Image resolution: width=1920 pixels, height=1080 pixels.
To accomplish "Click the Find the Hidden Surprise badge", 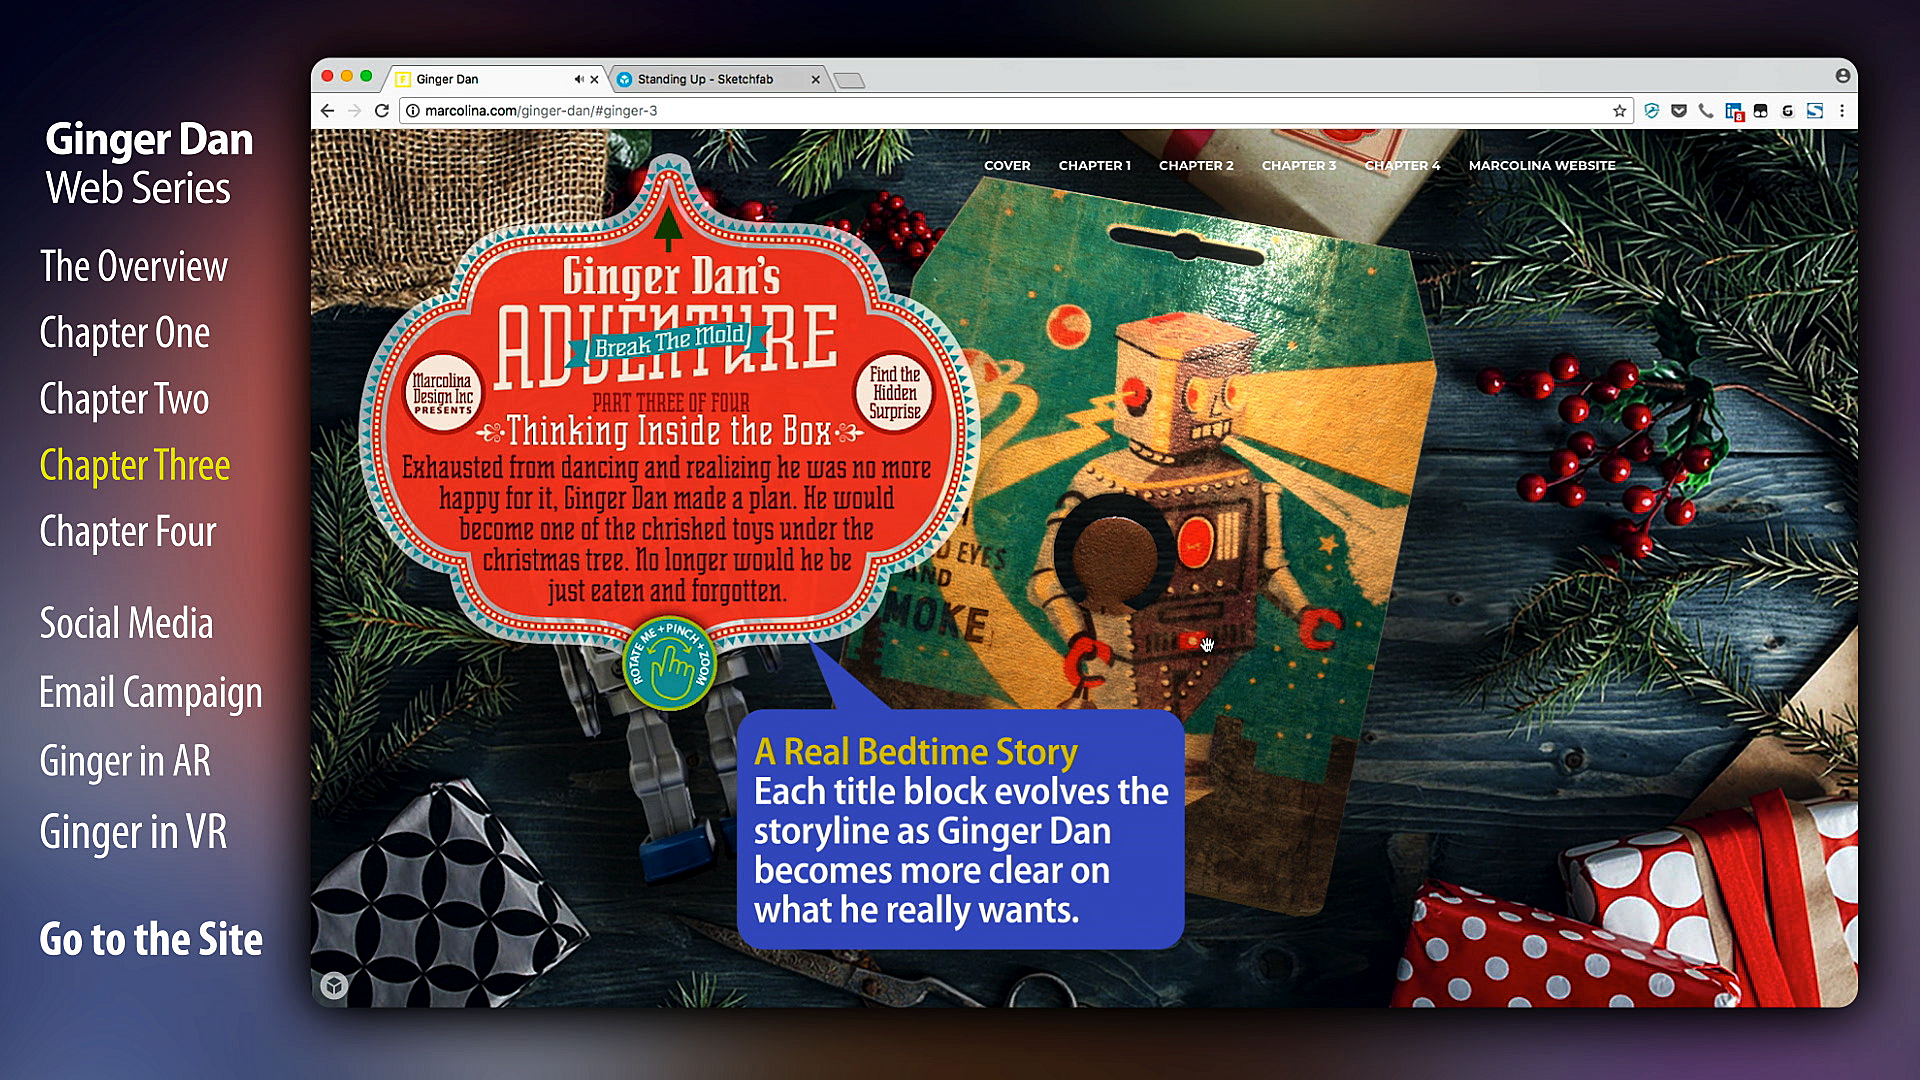I will 894,393.
